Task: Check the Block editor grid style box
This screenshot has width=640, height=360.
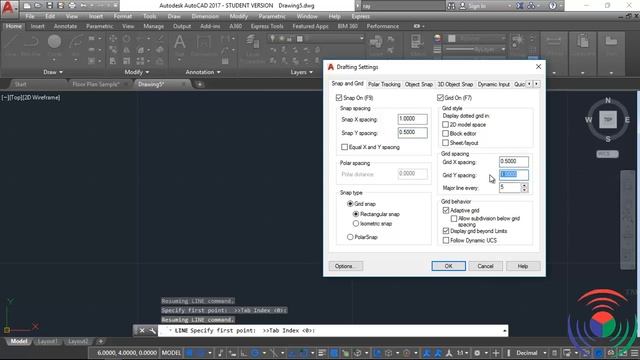Action: (x=445, y=133)
